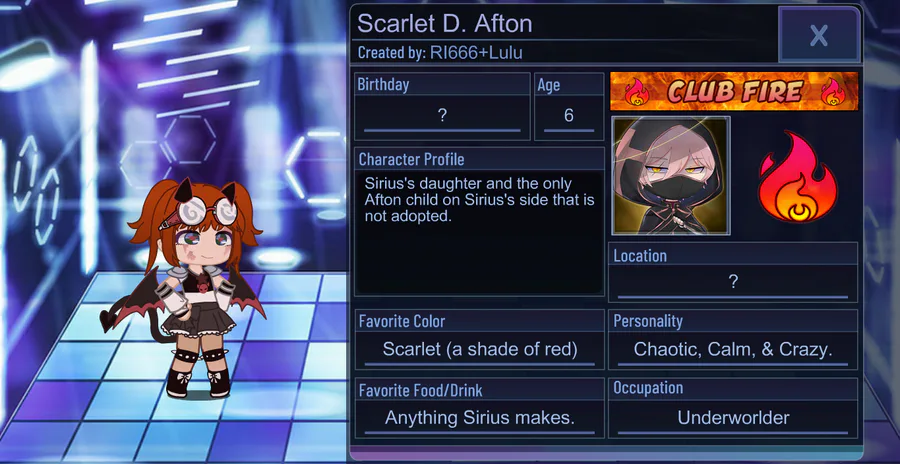This screenshot has height=464, width=900.
Task: Click the right flame icon in banner
Action: click(x=832, y=92)
